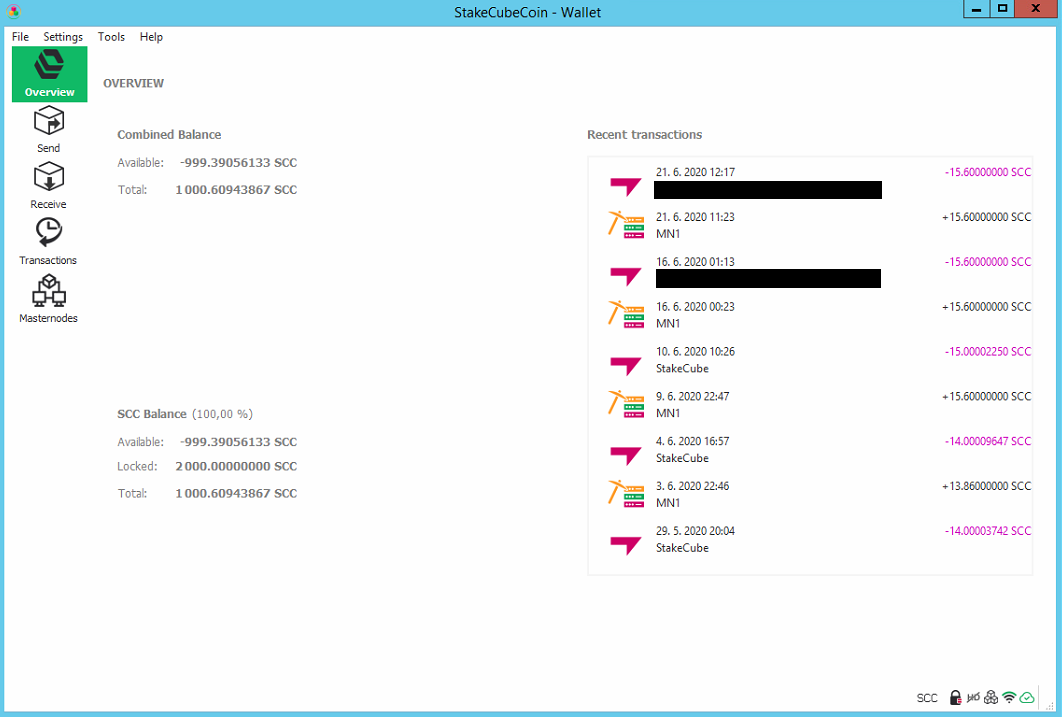
Task: Select the +15.60000000 SCC amount dated 16. 6. 2020 00:23
Action: 986,307
